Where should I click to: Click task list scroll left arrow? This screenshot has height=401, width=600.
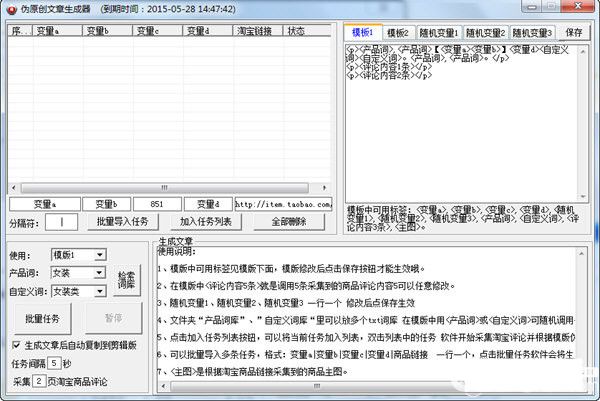tap(14, 188)
